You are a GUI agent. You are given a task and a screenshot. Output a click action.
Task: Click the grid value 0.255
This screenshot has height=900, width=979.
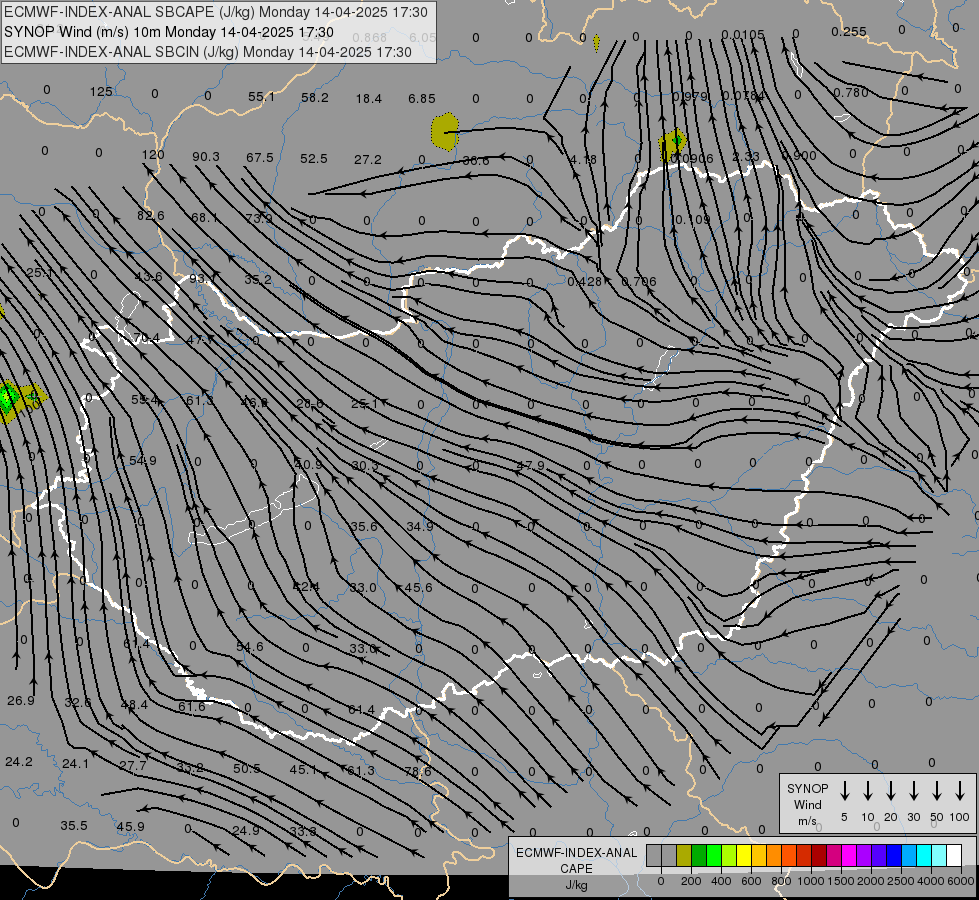click(849, 31)
